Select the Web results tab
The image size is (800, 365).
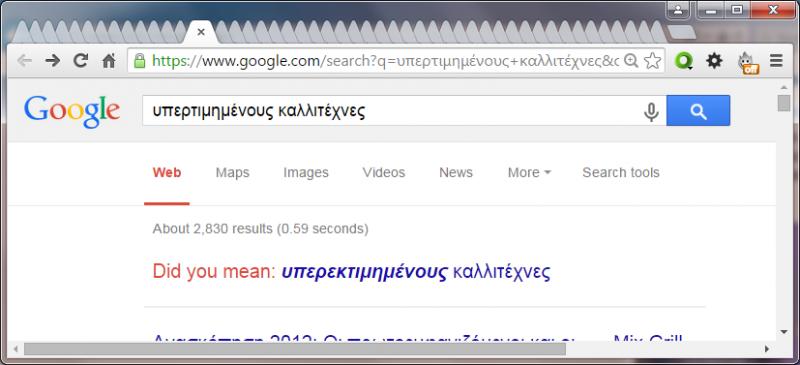coord(167,173)
